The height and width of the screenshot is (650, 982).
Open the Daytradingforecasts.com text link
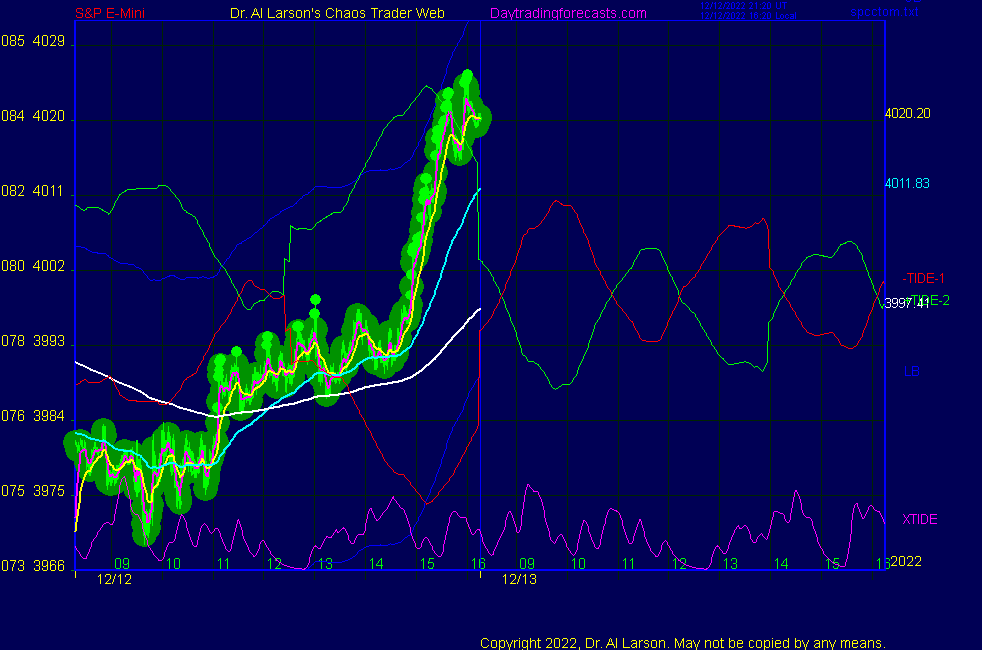[568, 13]
